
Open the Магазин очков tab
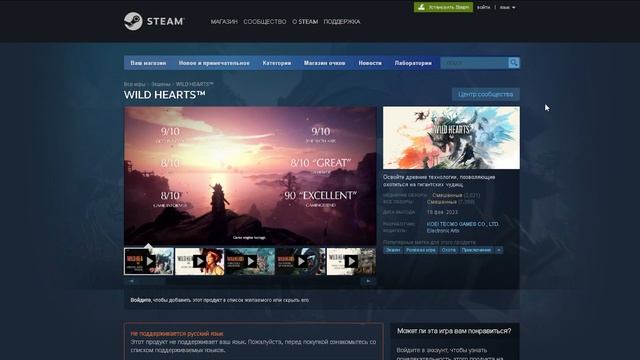coord(324,63)
